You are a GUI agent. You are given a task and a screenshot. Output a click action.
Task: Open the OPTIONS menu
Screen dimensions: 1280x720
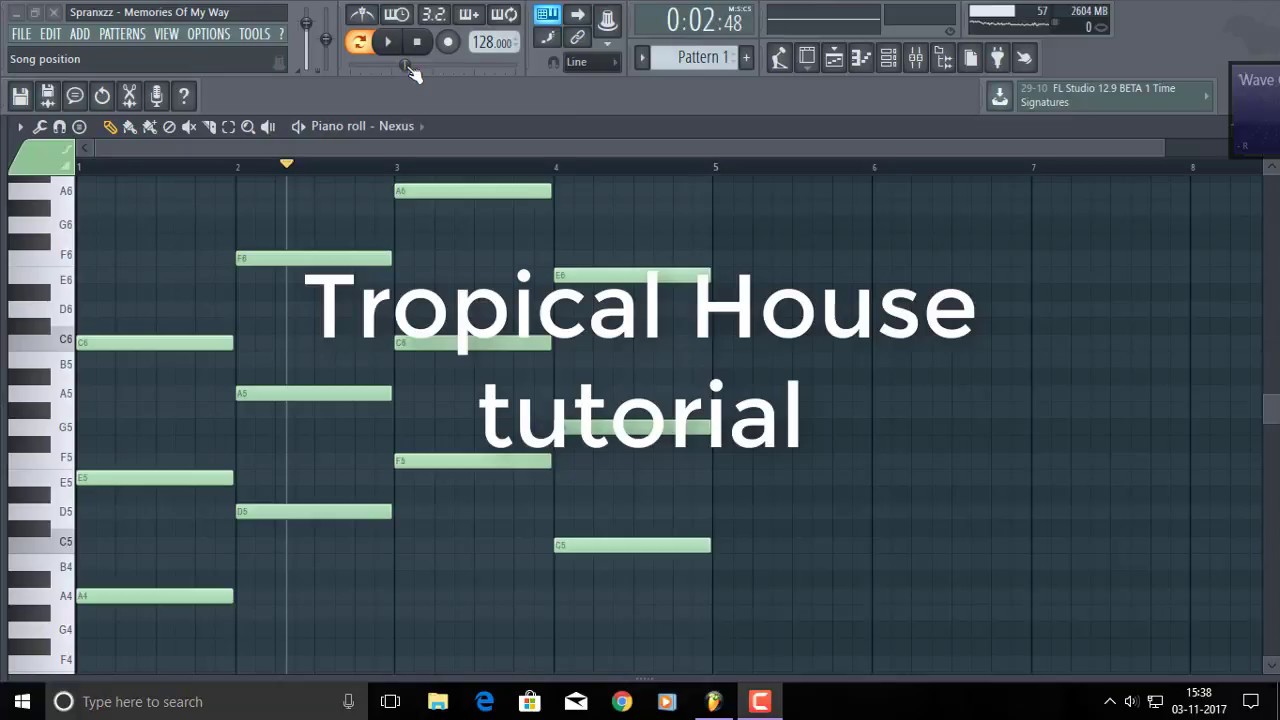tap(208, 34)
